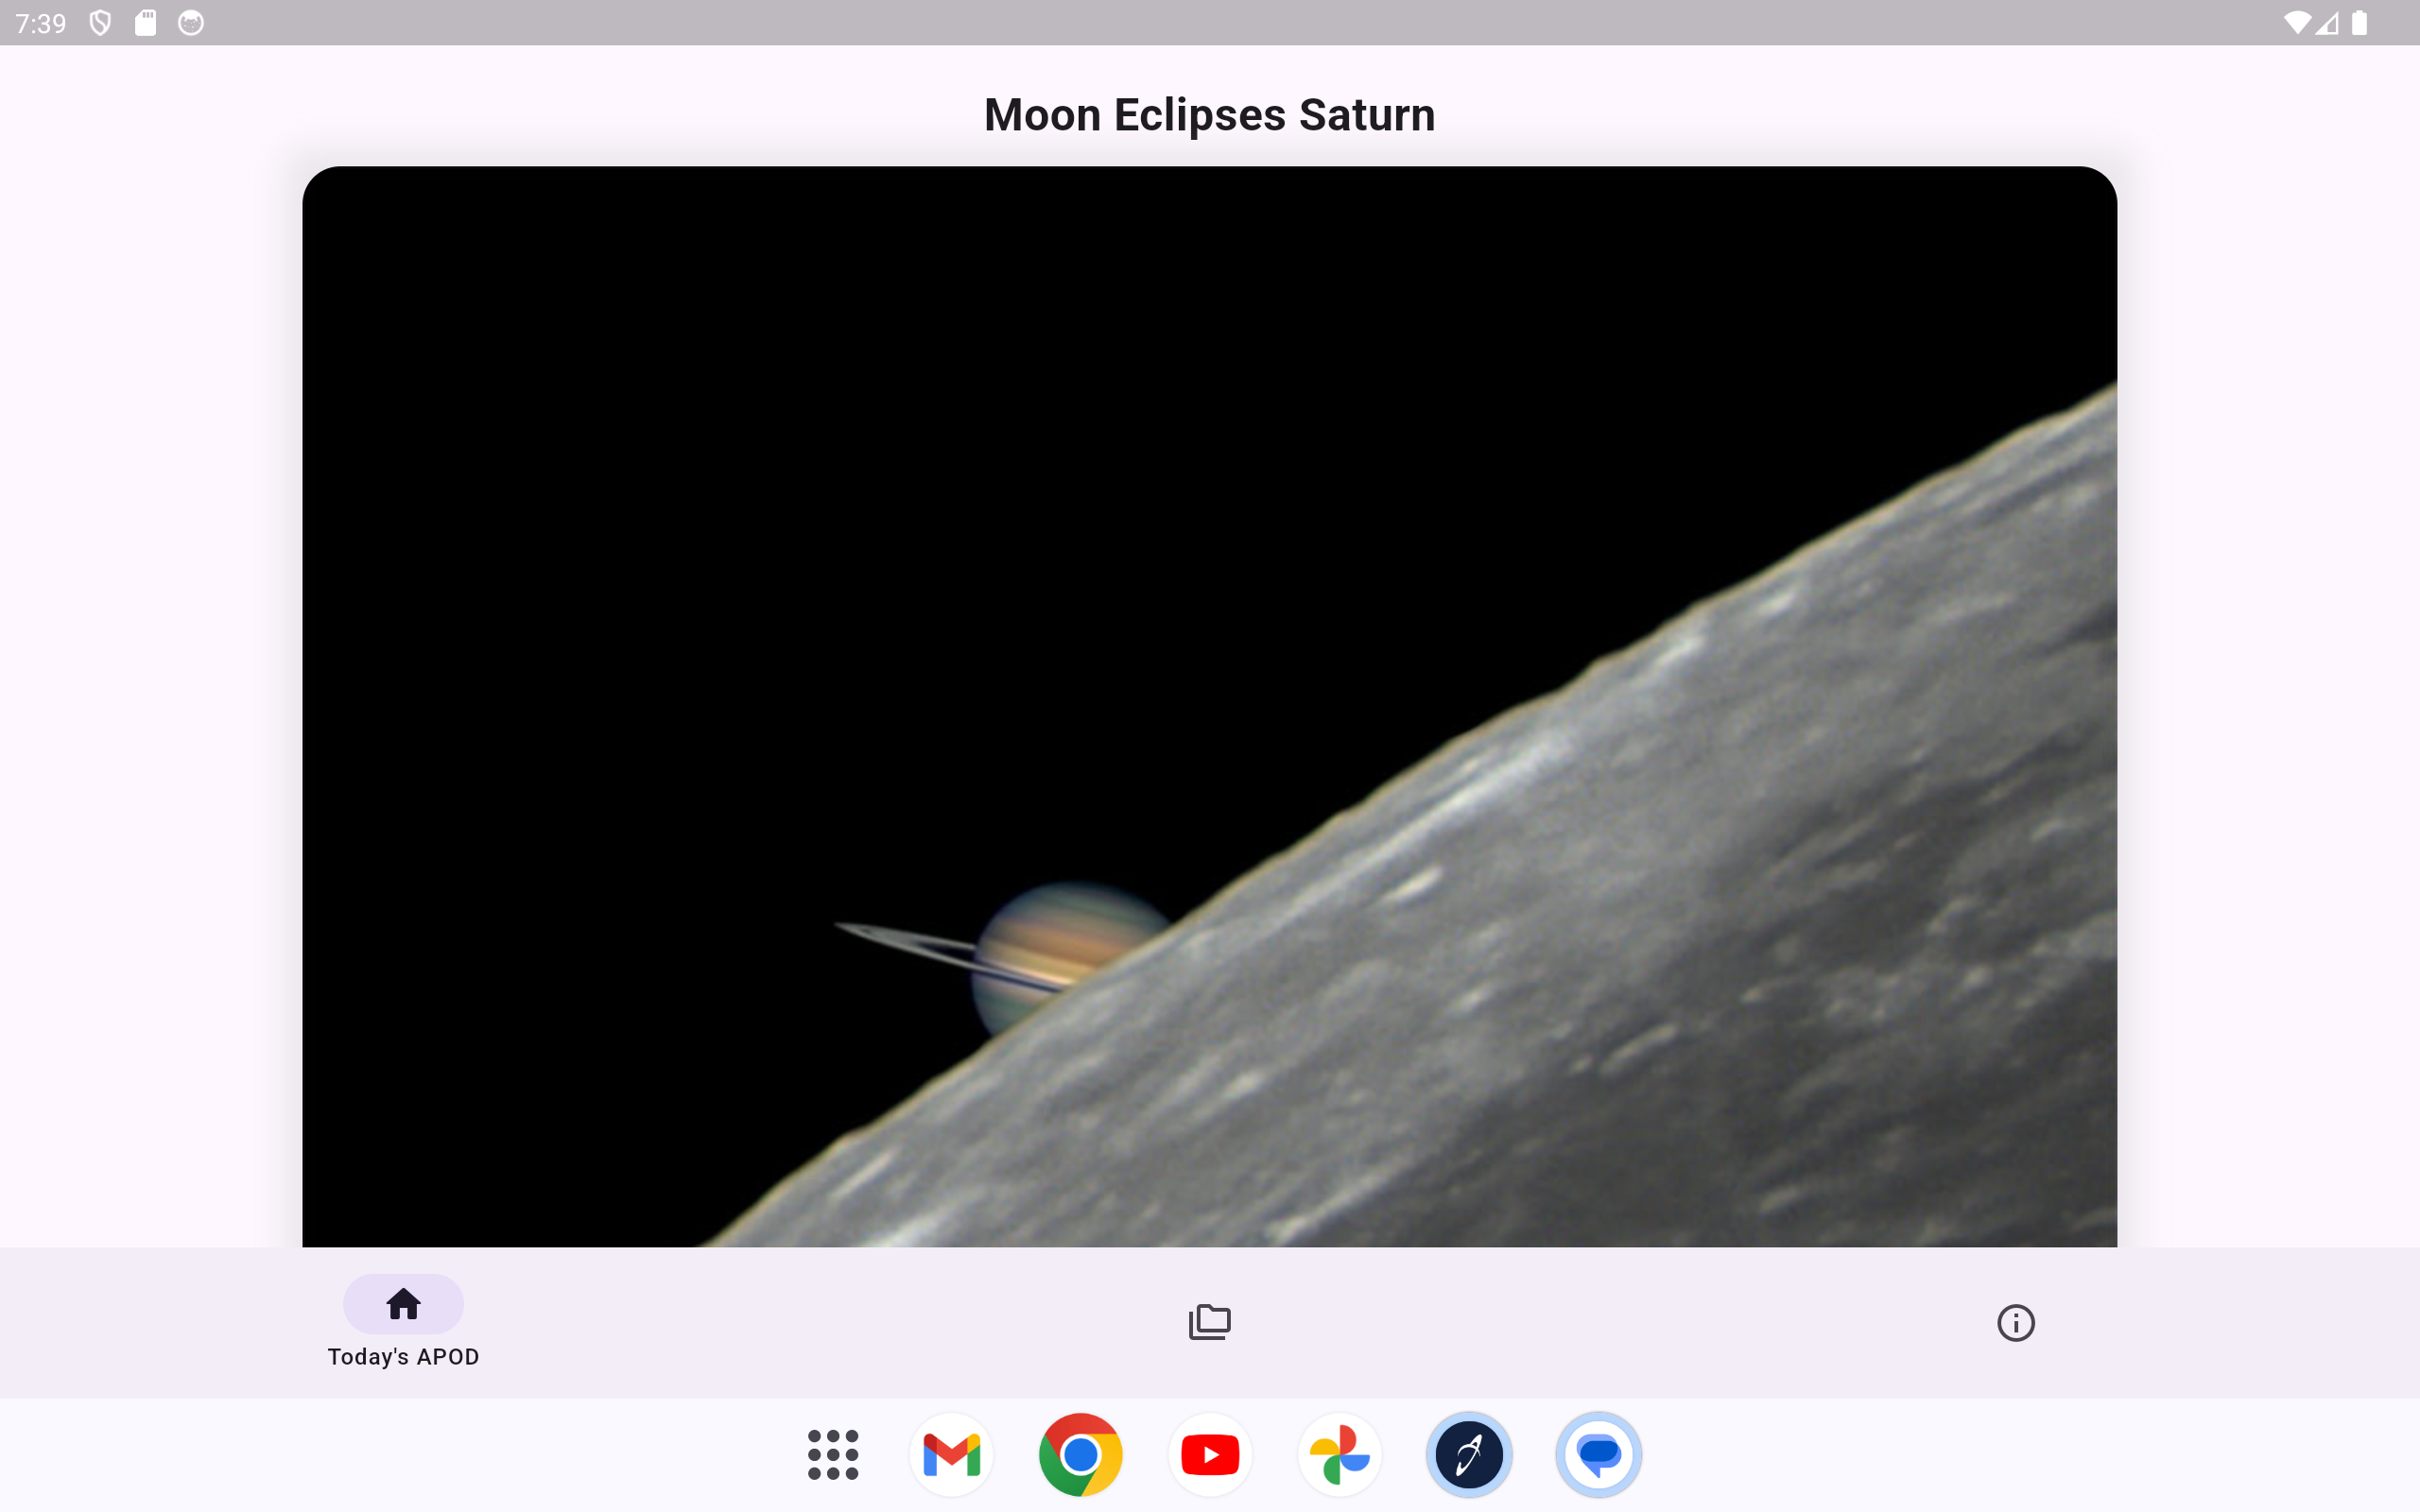Open Google Messages
Viewport: 2420px width, 1512px height.
1597,1455
